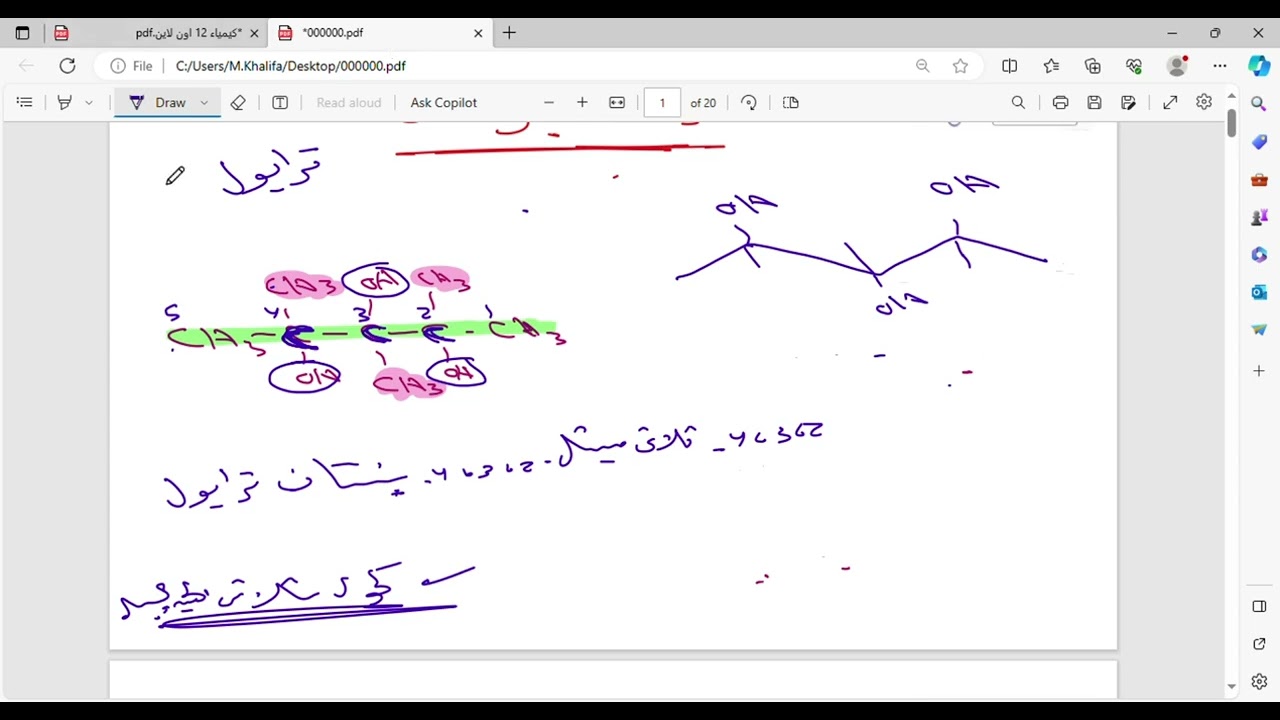The height and width of the screenshot is (720, 1280).
Task: Select the Erase tool
Action: coord(238,102)
